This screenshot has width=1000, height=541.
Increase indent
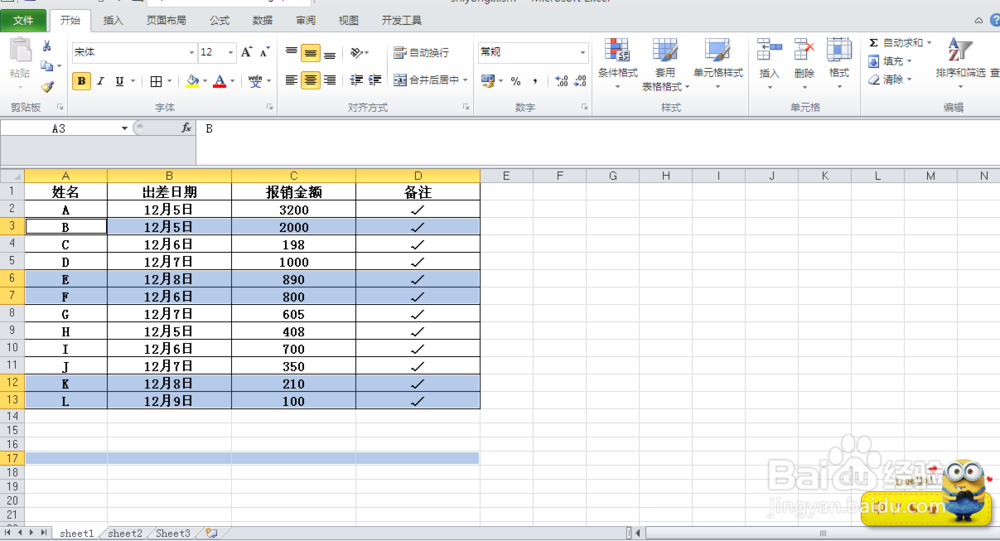pyautogui.click(x=375, y=80)
